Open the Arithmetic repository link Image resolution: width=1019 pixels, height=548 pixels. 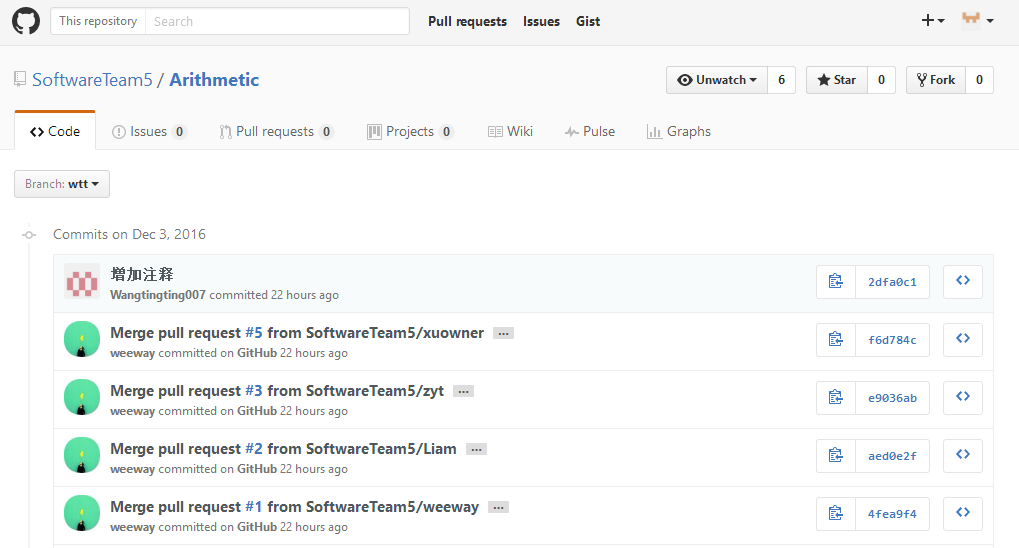tap(214, 80)
